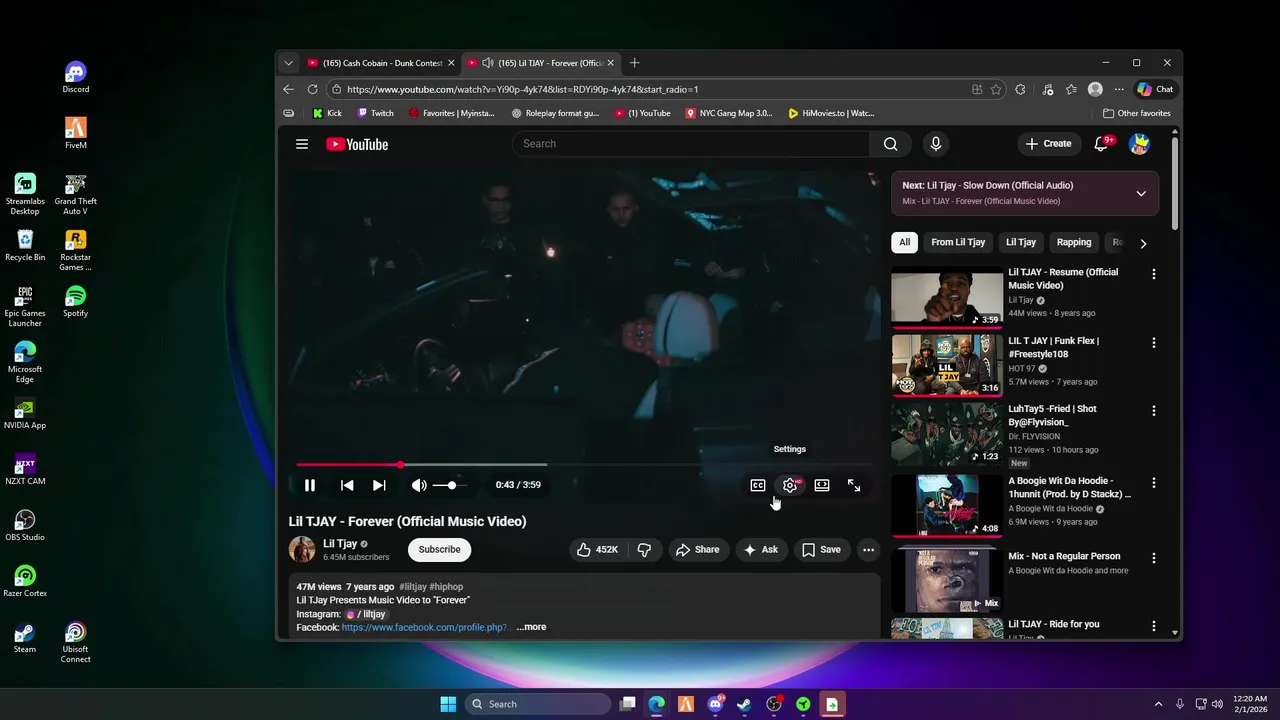Go to YouTube home via the logo
This screenshot has height=720, width=1280.
[x=357, y=144]
